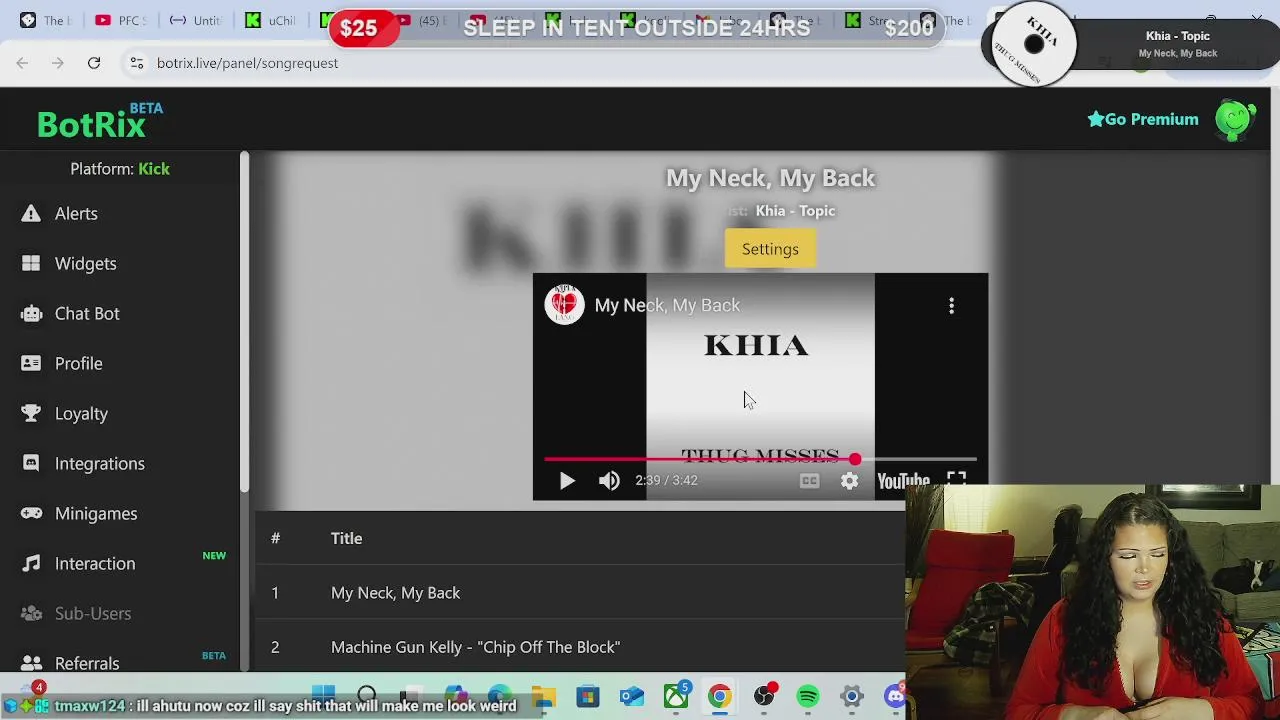Switch to the first browser tab The b
Screen dimensions: 1280x720
click(44, 20)
